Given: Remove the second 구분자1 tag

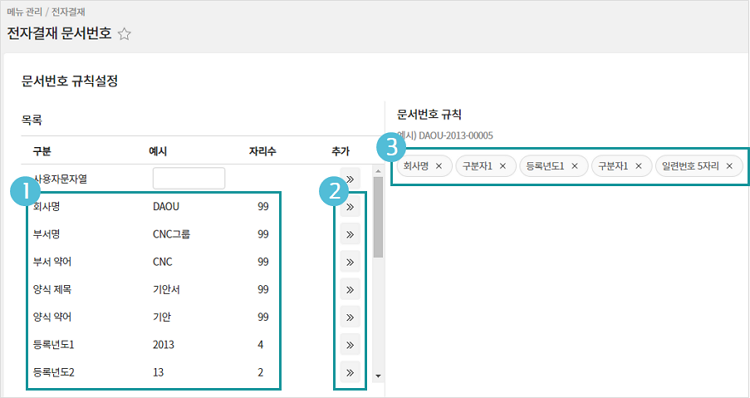Looking at the screenshot, I should (638, 166).
